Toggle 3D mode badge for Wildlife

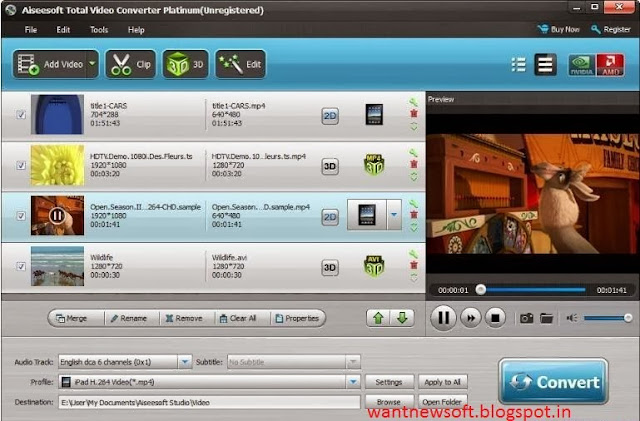(330, 268)
